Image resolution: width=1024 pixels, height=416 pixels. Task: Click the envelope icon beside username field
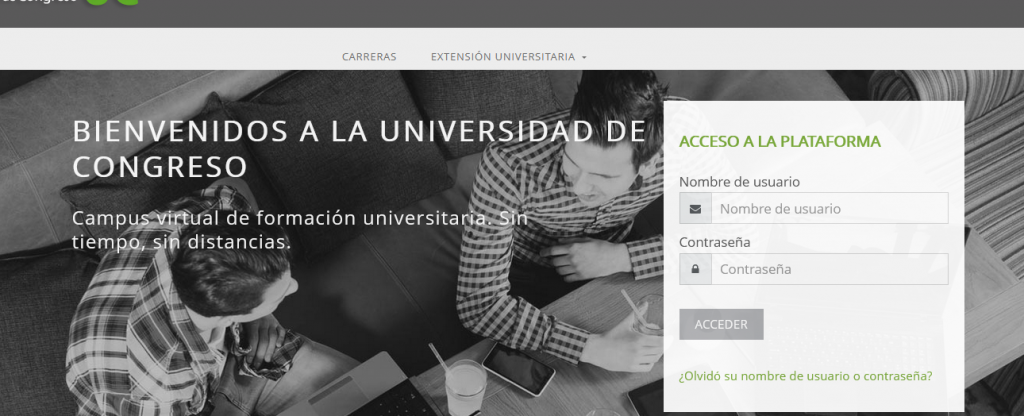tap(695, 209)
